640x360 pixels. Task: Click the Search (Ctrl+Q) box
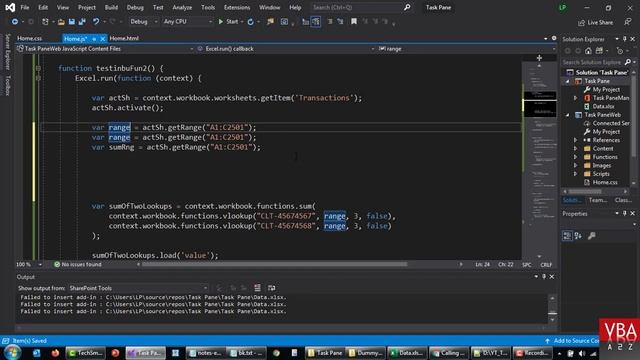click(x=361, y=7)
